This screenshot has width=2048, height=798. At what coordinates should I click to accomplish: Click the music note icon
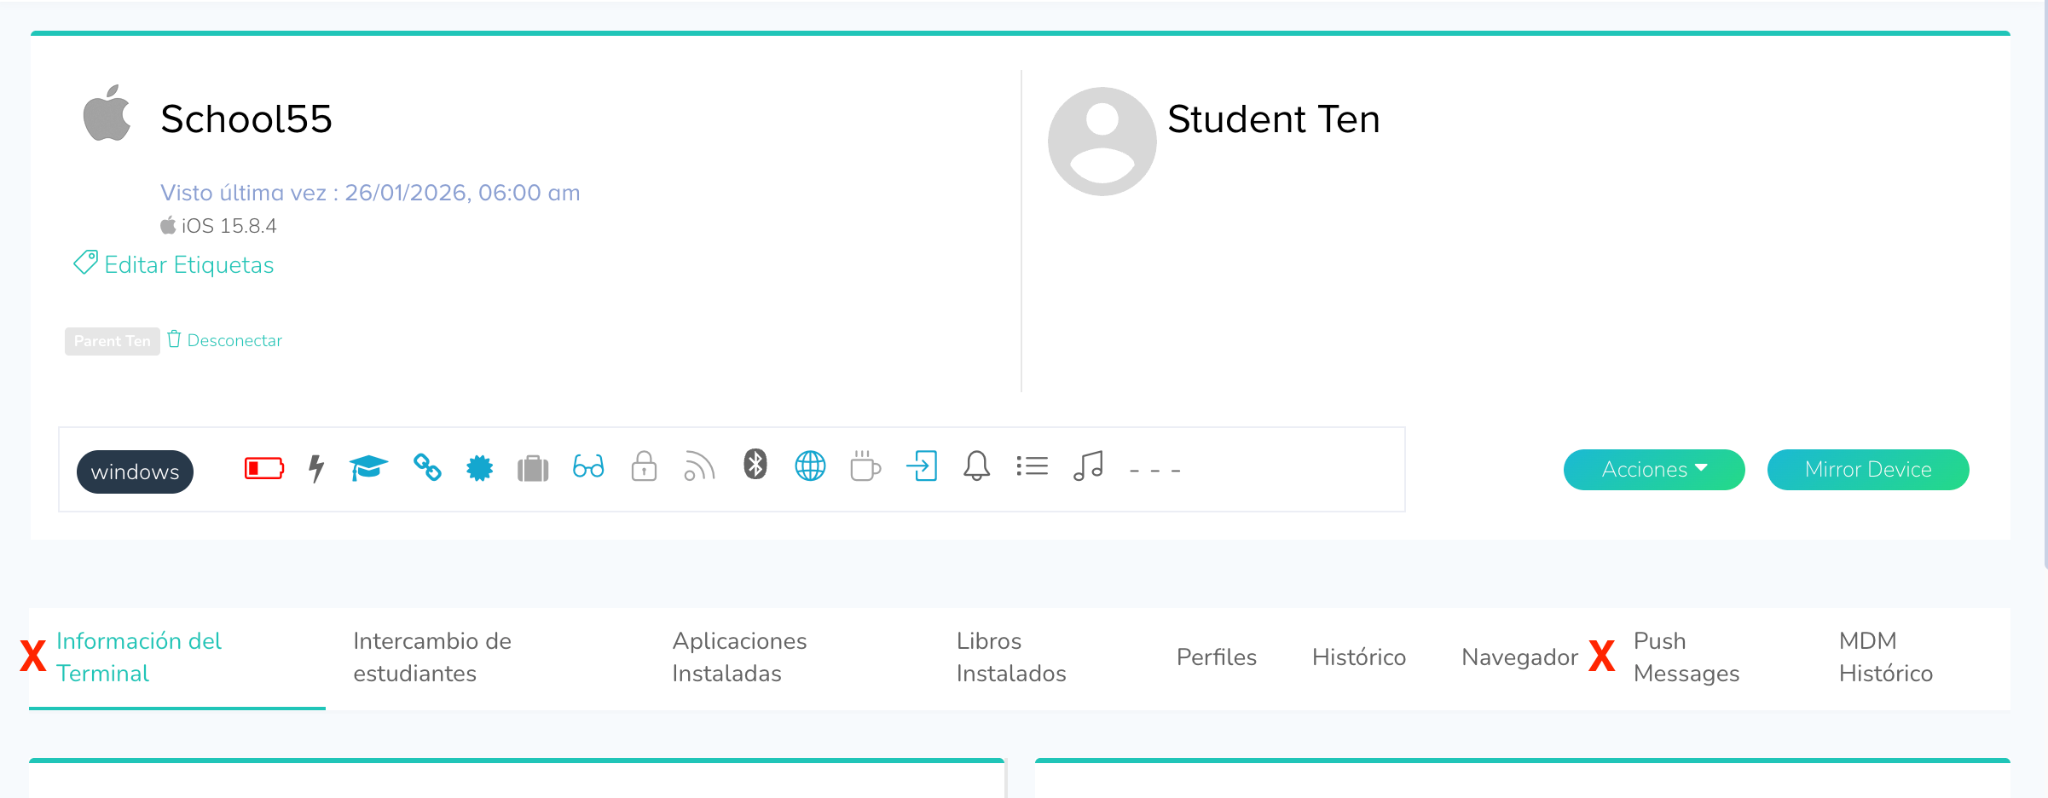[x=1088, y=466]
